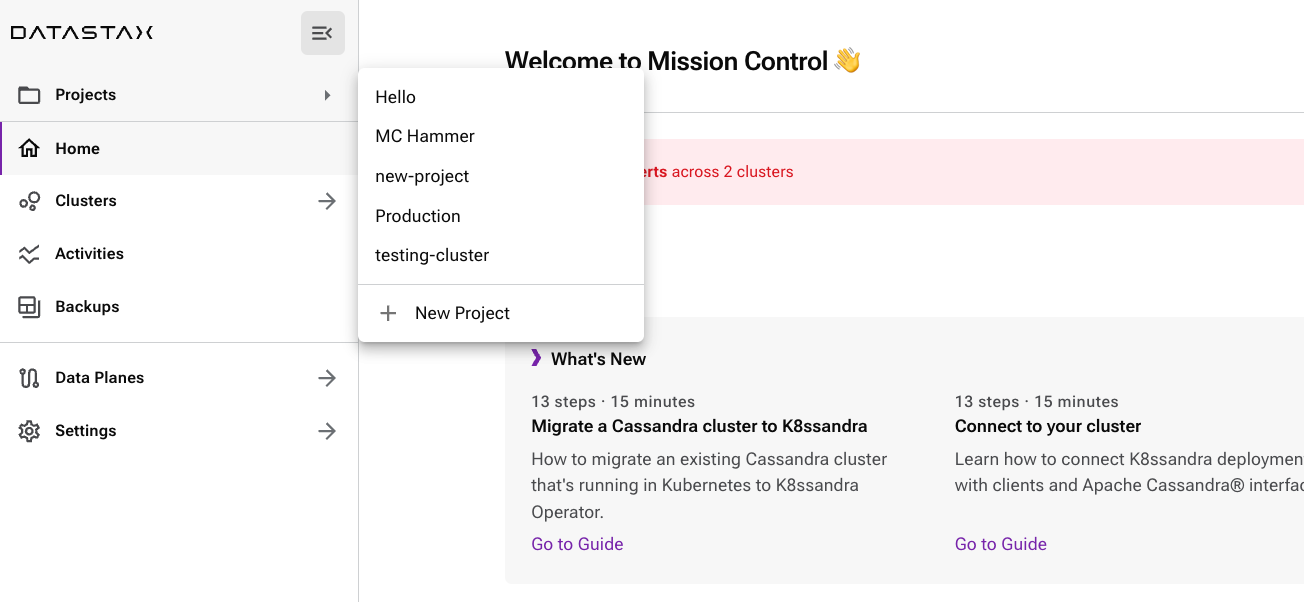1304x602 pixels.
Task: Expand the Data Planes arrow
Action: [327, 377]
